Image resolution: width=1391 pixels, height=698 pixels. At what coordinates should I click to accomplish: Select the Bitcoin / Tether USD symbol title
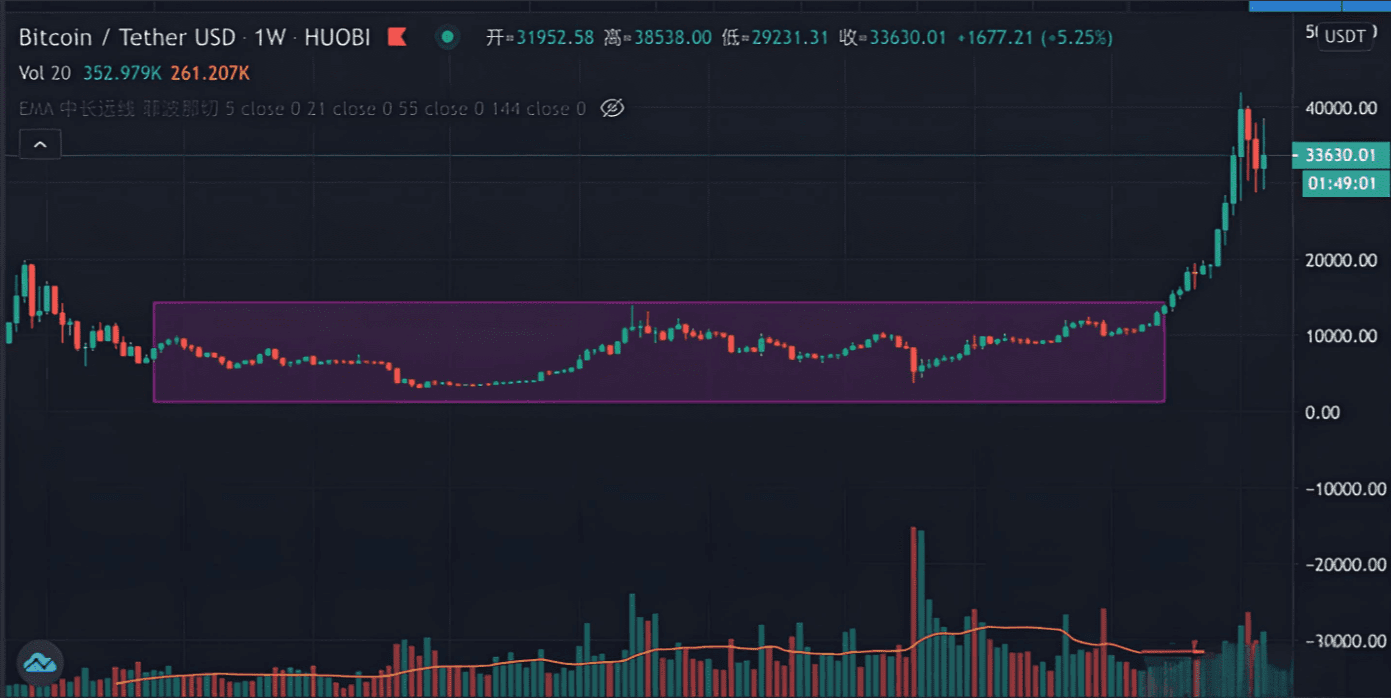click(127, 38)
